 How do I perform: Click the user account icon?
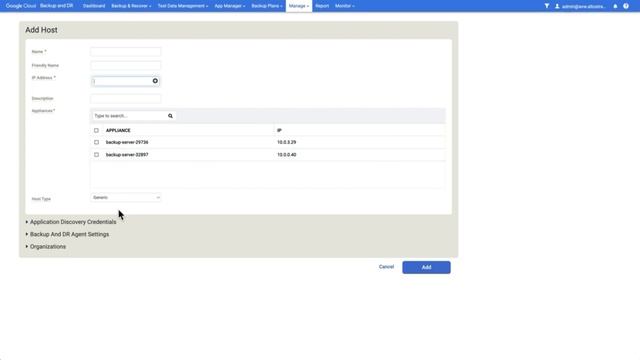point(557,6)
